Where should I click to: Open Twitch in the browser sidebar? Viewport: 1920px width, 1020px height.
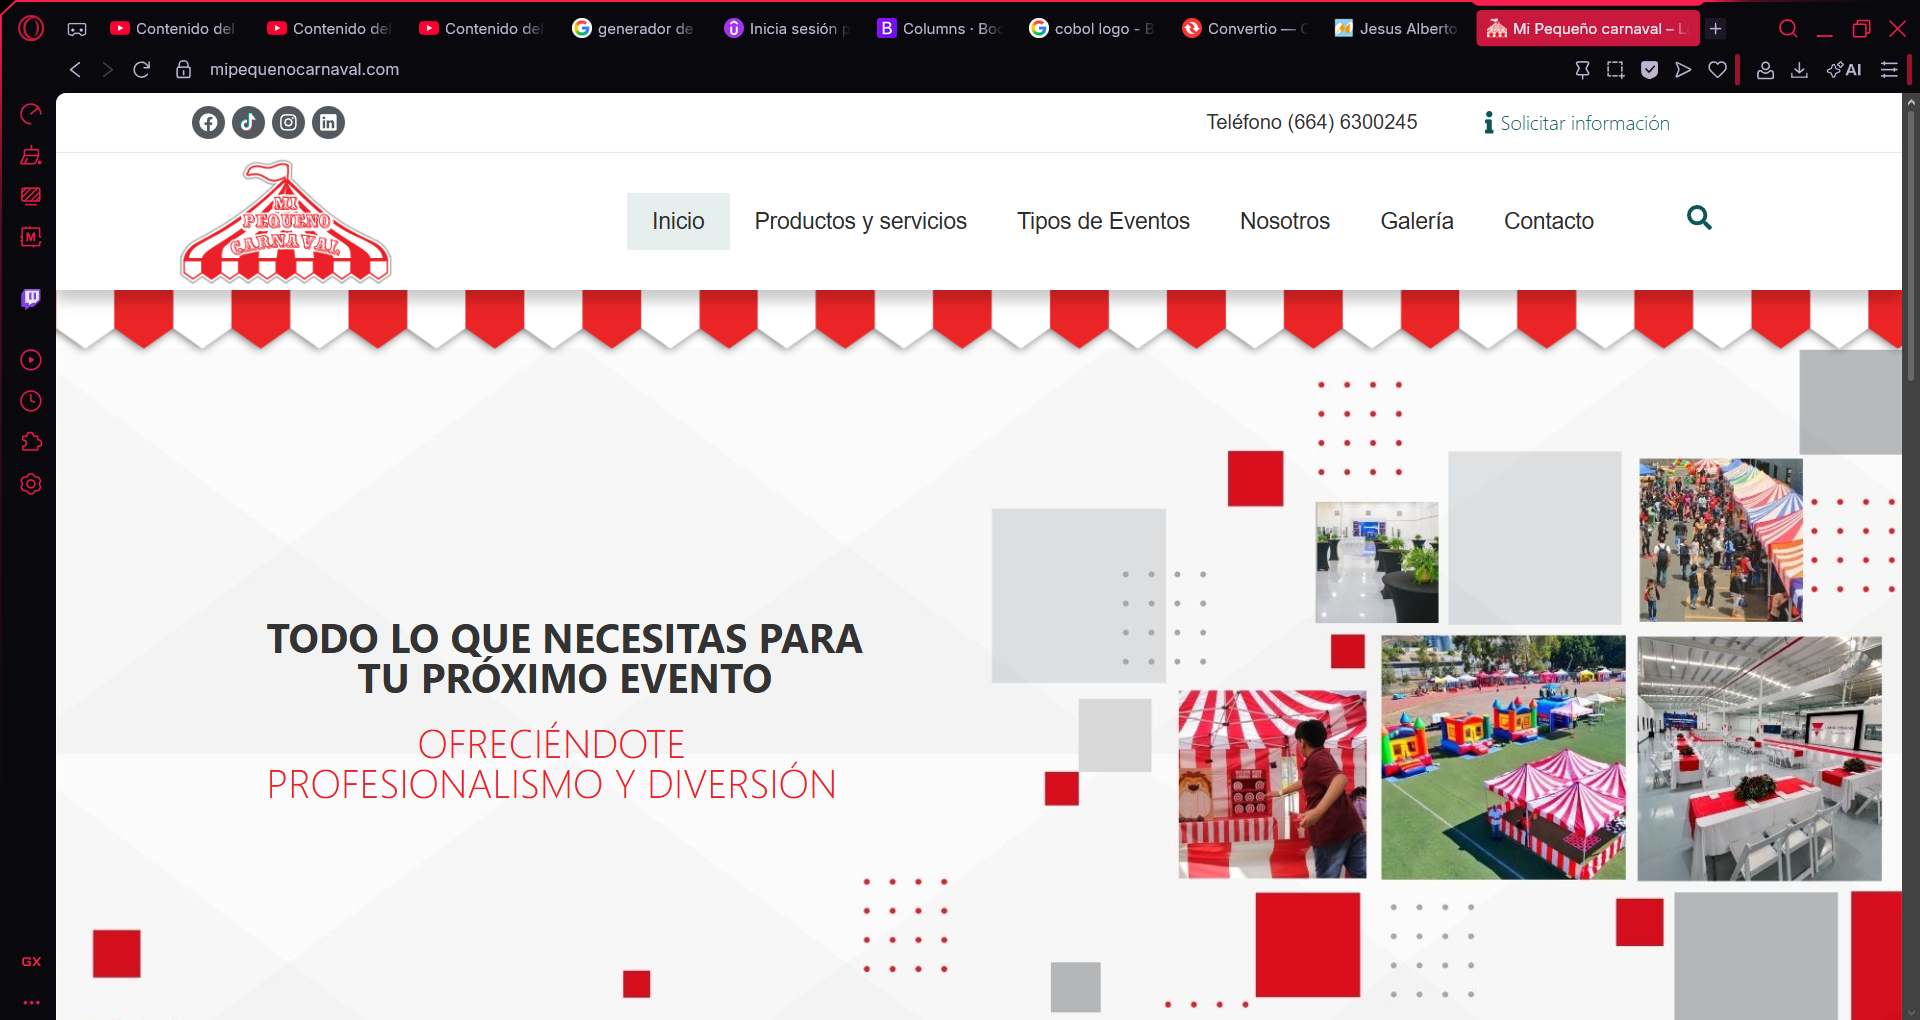31,298
